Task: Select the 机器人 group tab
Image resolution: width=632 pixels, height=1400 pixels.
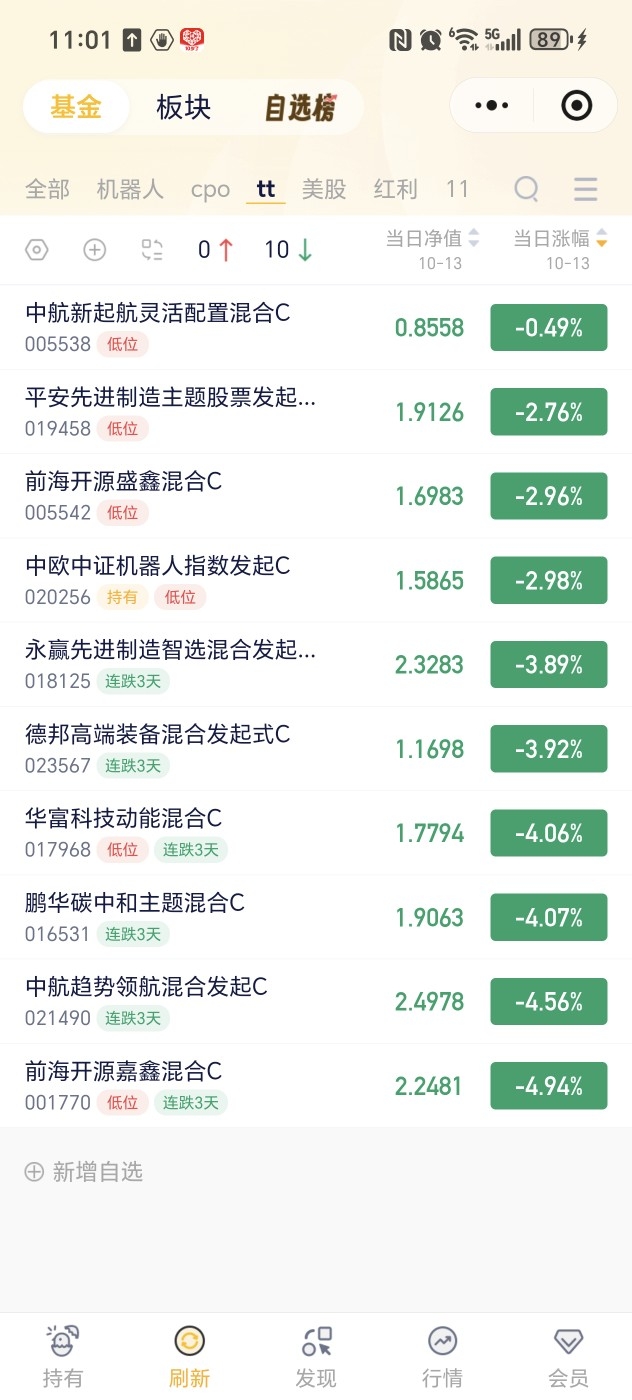Action: point(130,189)
